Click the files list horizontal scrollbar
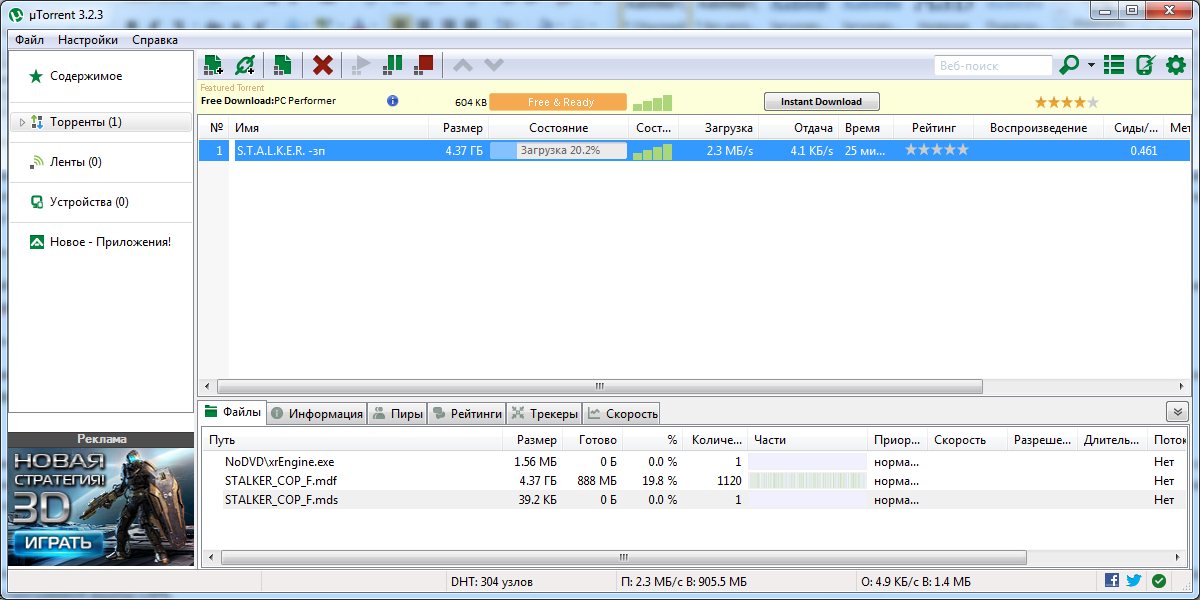Image resolution: width=1200 pixels, height=600 pixels. coord(624,557)
